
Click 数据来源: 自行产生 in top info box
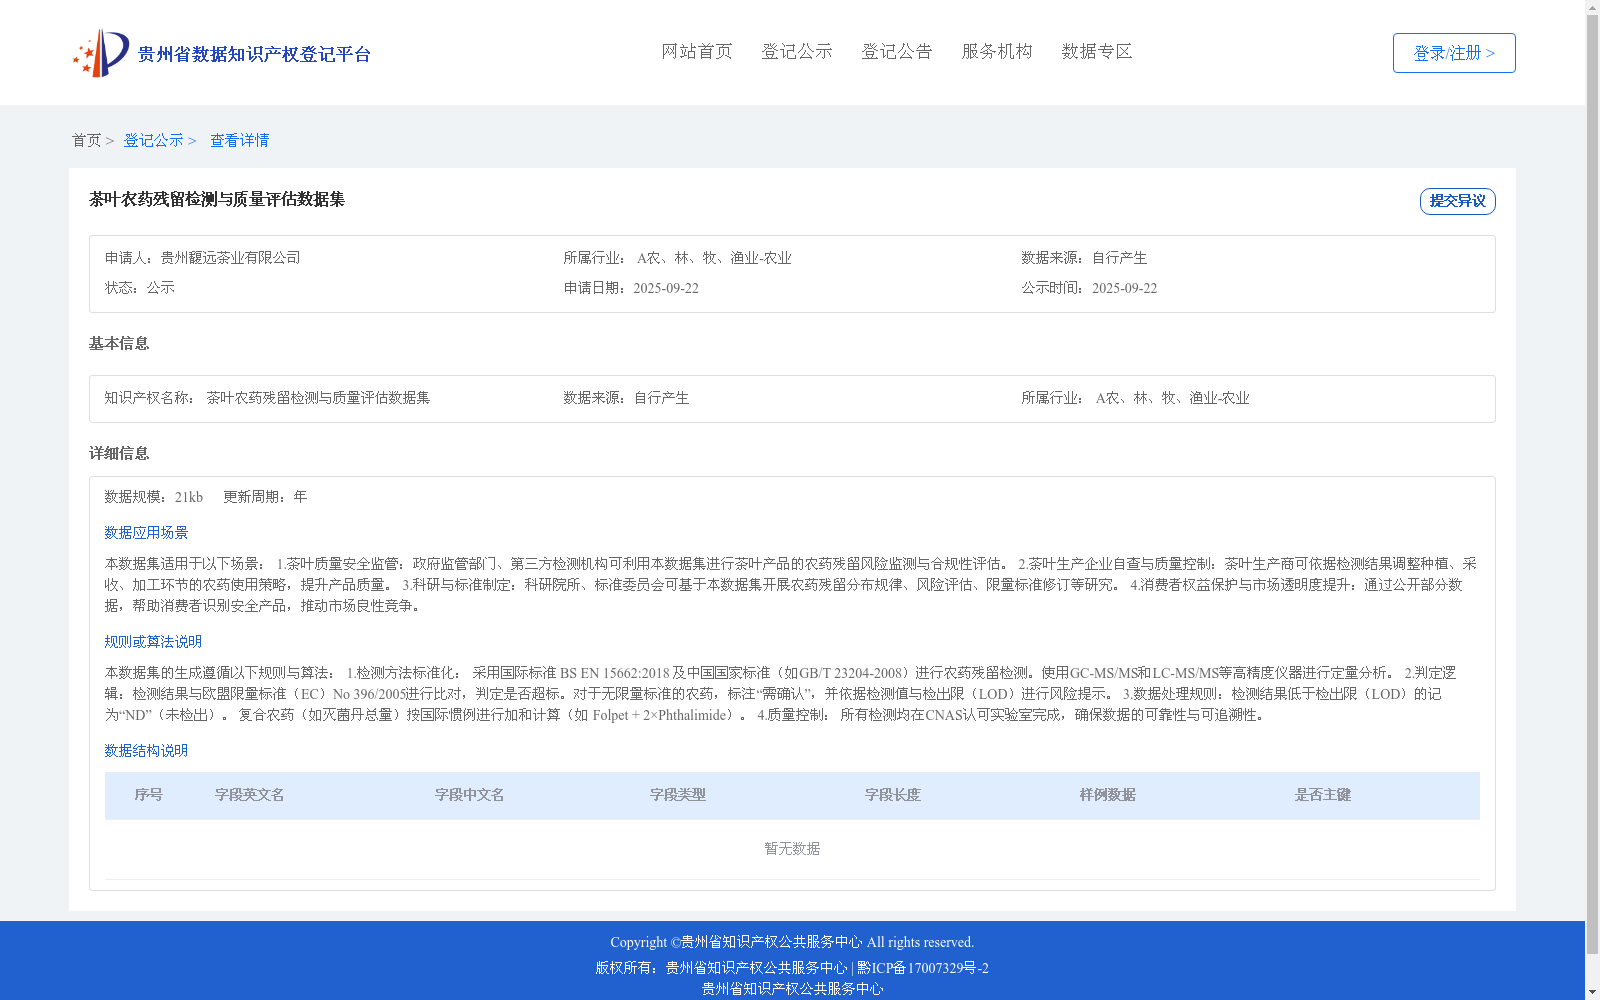tap(1084, 258)
